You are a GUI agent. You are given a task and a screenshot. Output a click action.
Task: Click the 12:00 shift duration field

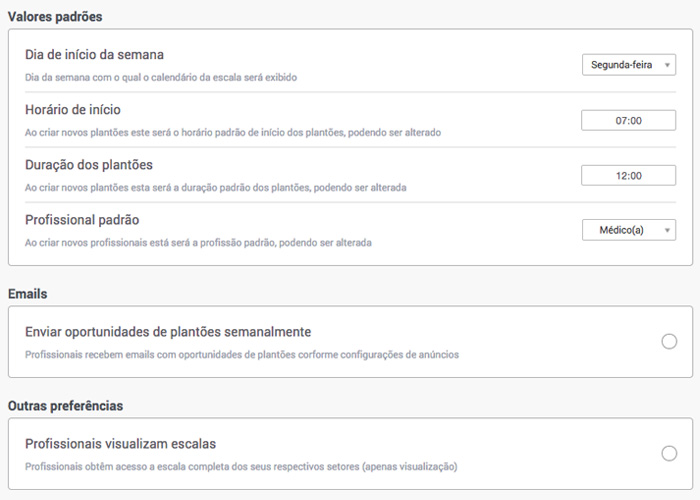coord(629,175)
